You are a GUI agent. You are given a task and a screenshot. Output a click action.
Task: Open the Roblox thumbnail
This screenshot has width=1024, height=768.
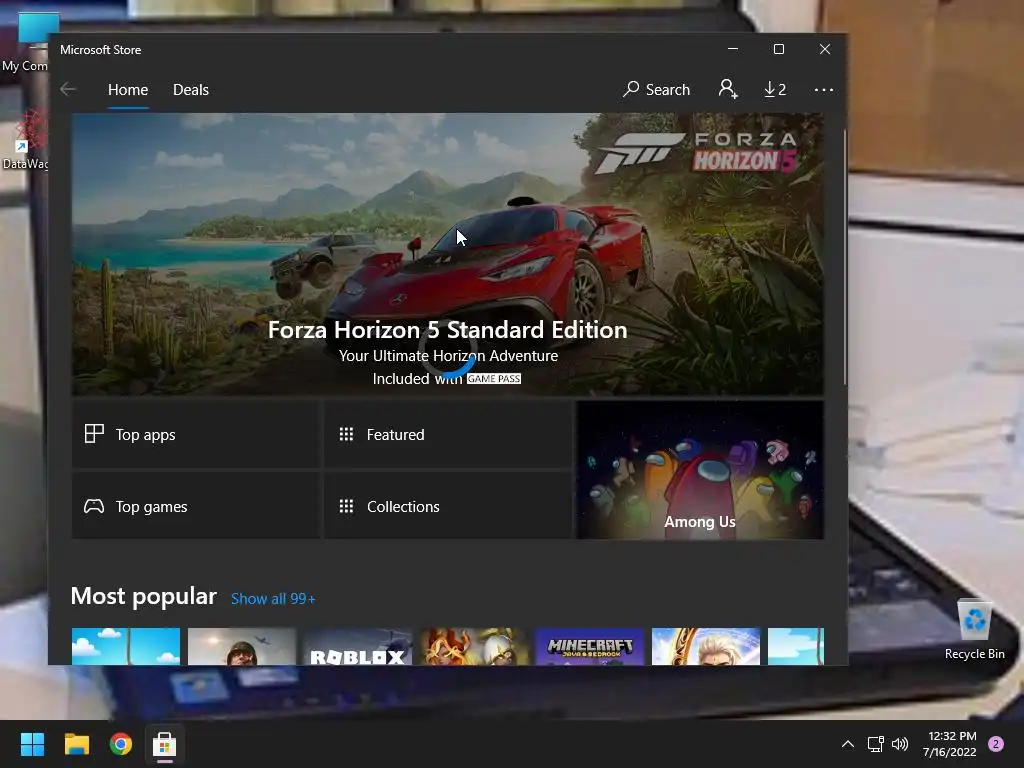pos(358,647)
